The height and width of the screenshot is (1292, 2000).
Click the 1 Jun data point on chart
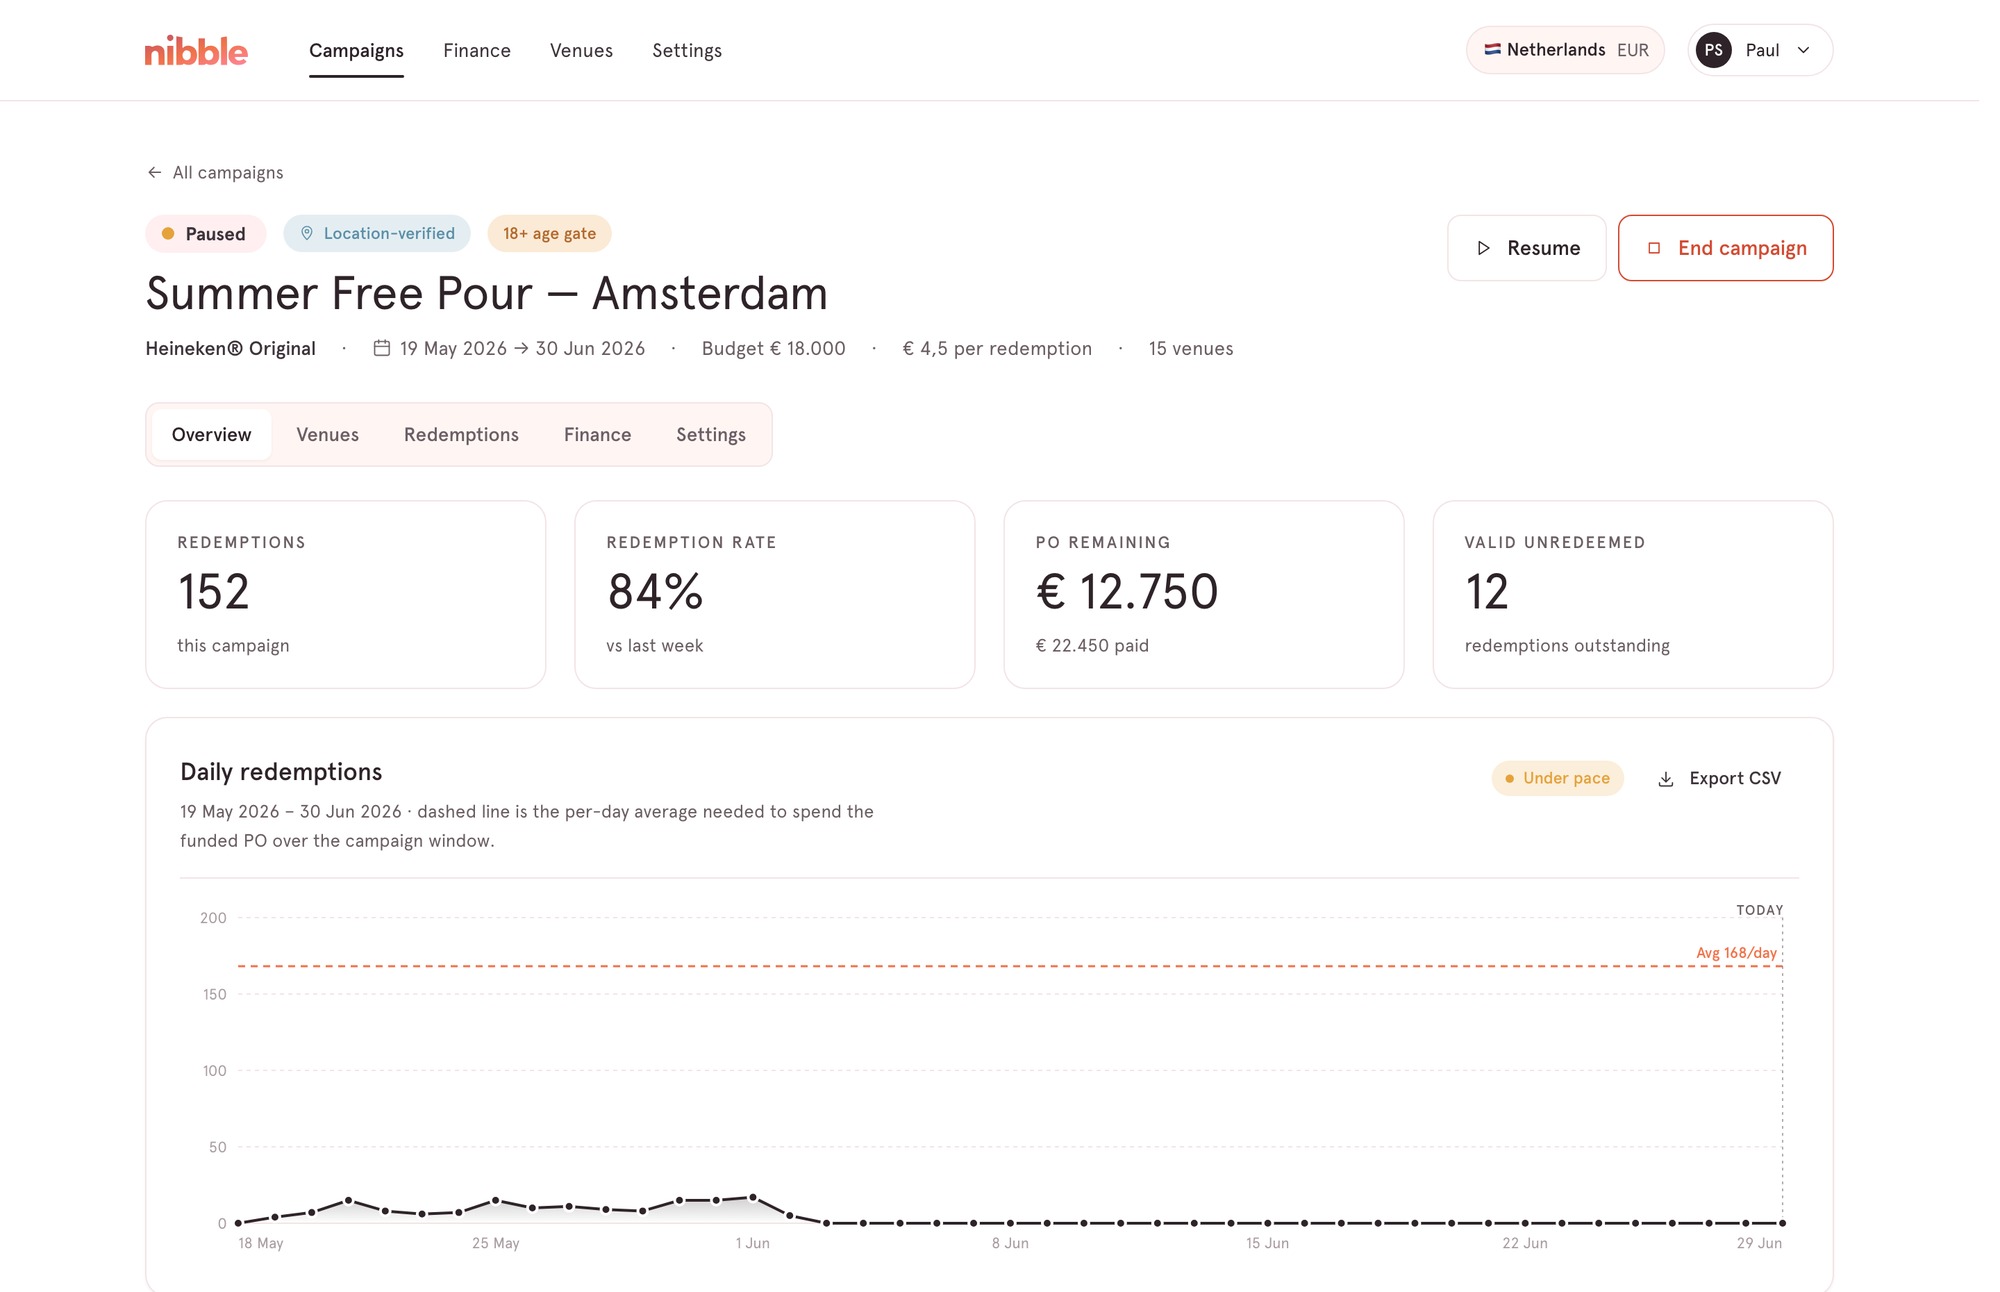point(753,1197)
